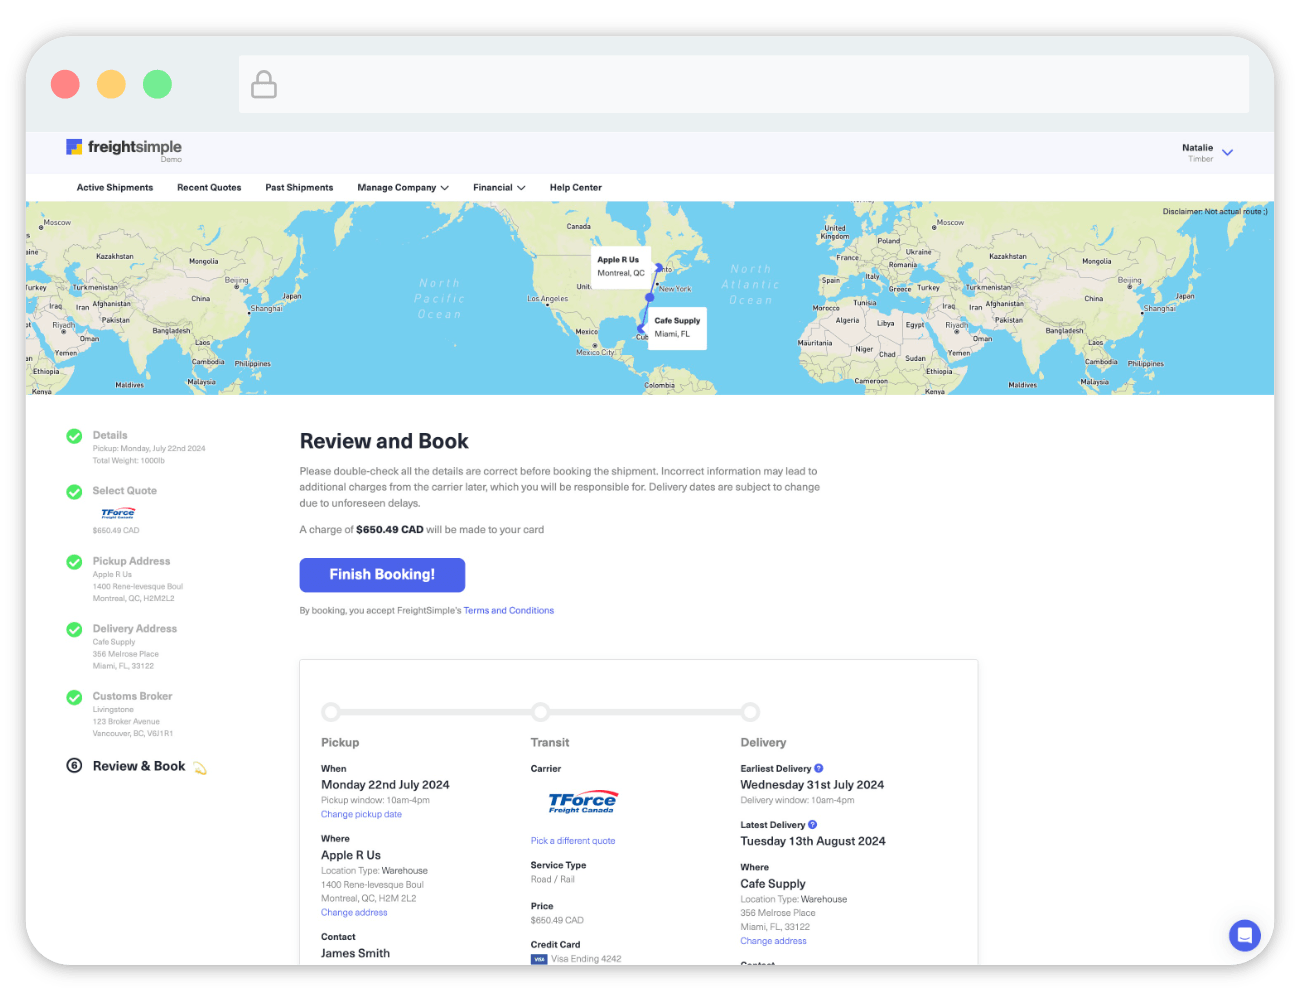Open the Terms and Conditions link

(x=508, y=611)
